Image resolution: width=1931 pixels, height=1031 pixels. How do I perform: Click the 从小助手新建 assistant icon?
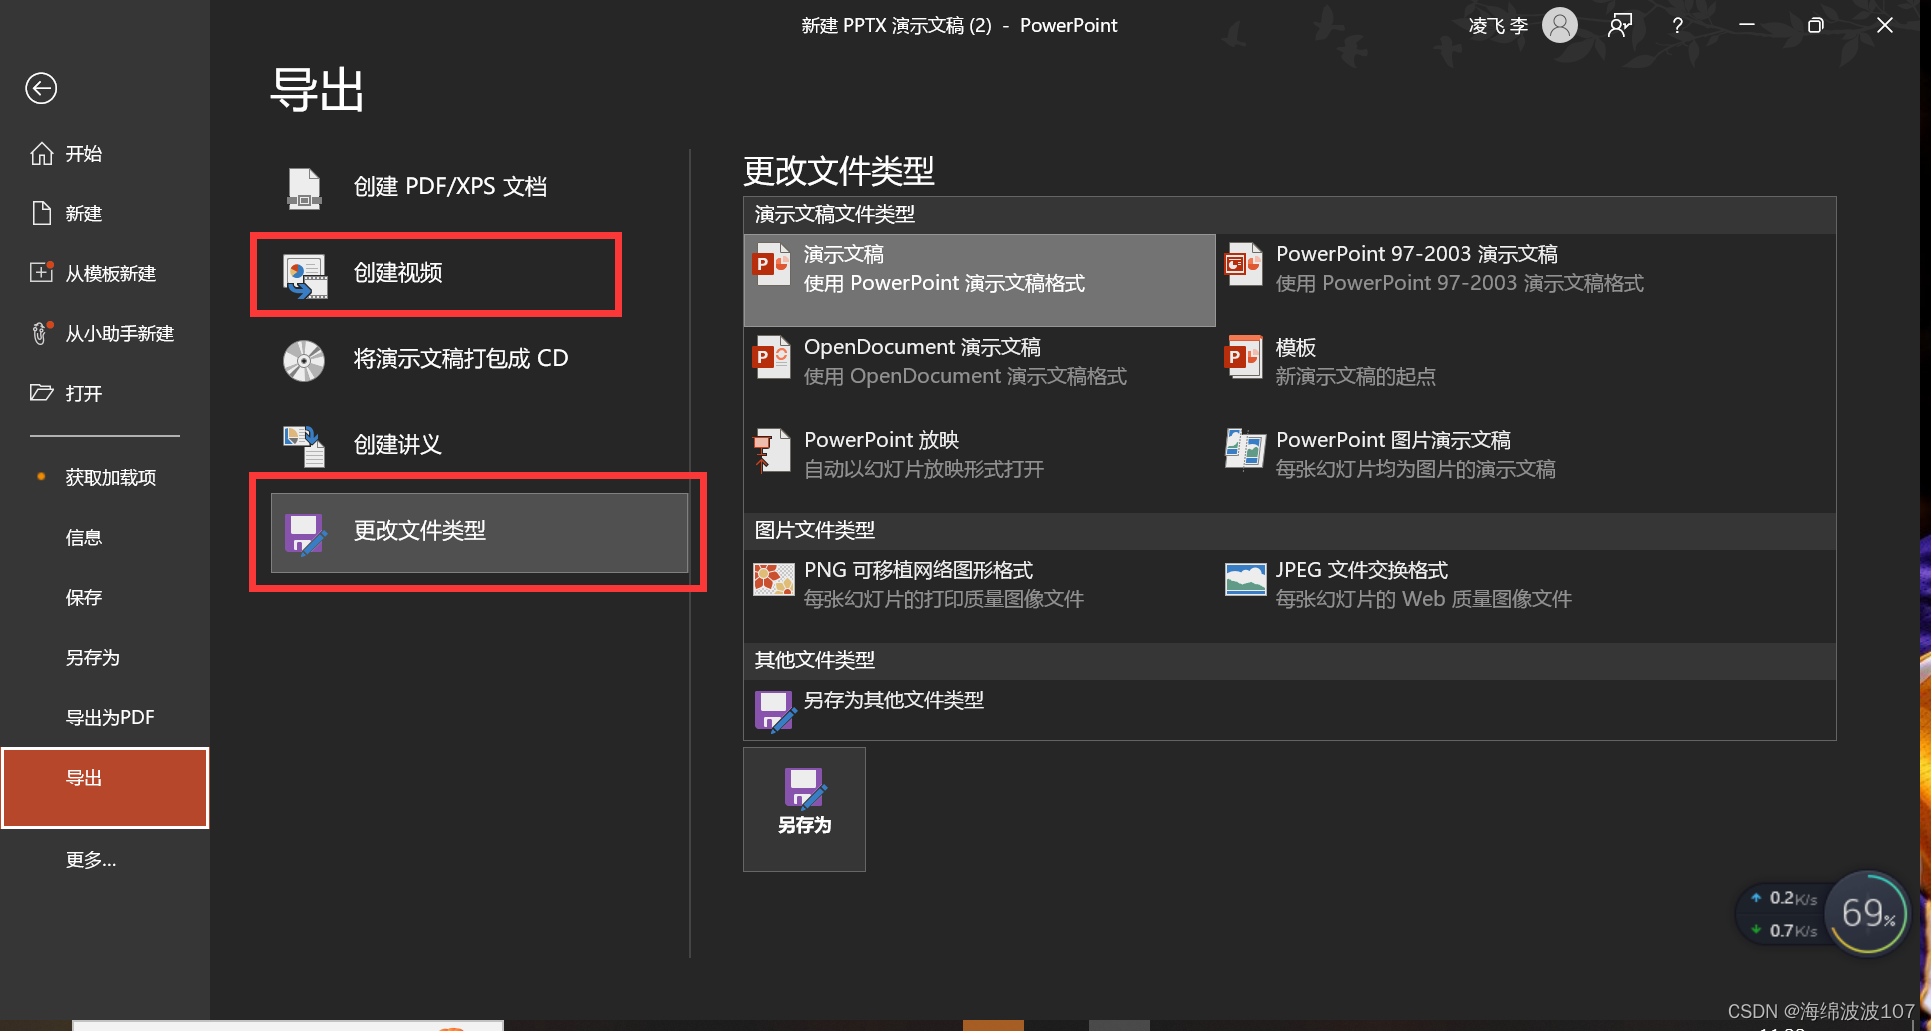41,333
